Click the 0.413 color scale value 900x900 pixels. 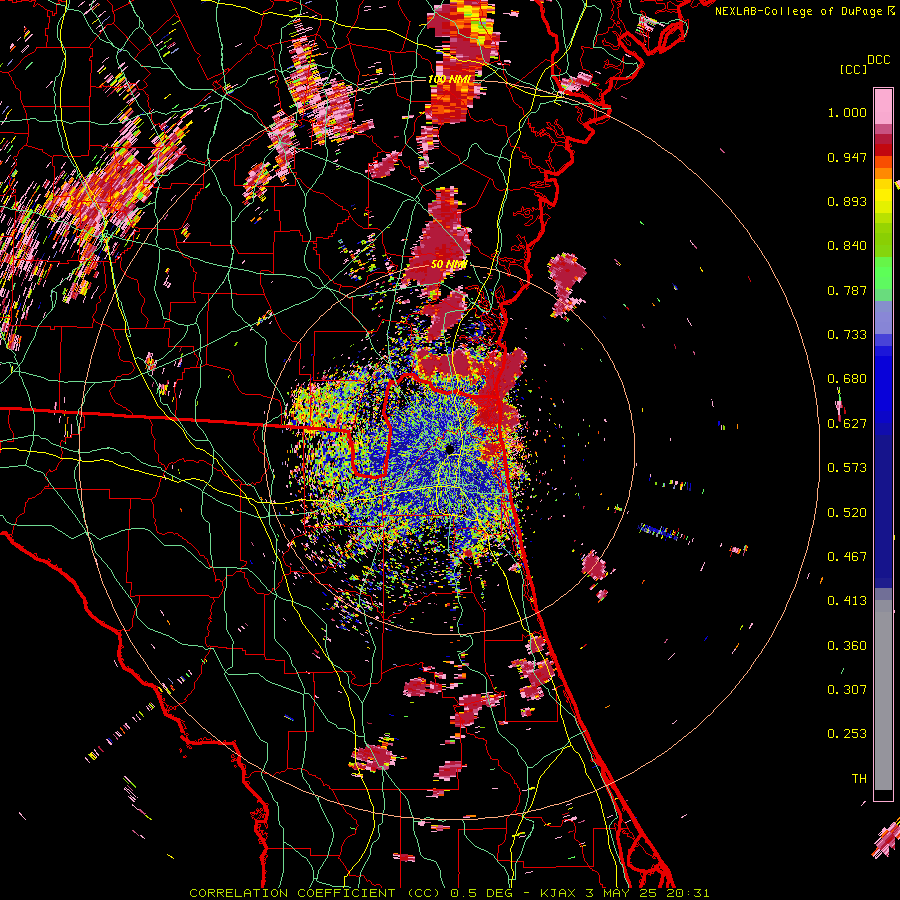[847, 601]
